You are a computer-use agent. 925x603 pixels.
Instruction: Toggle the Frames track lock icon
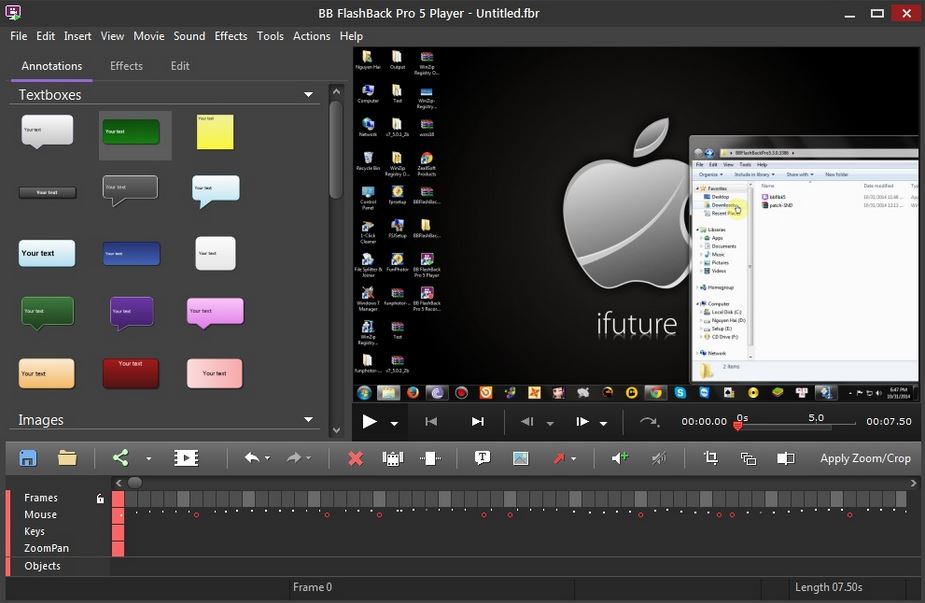coord(100,499)
